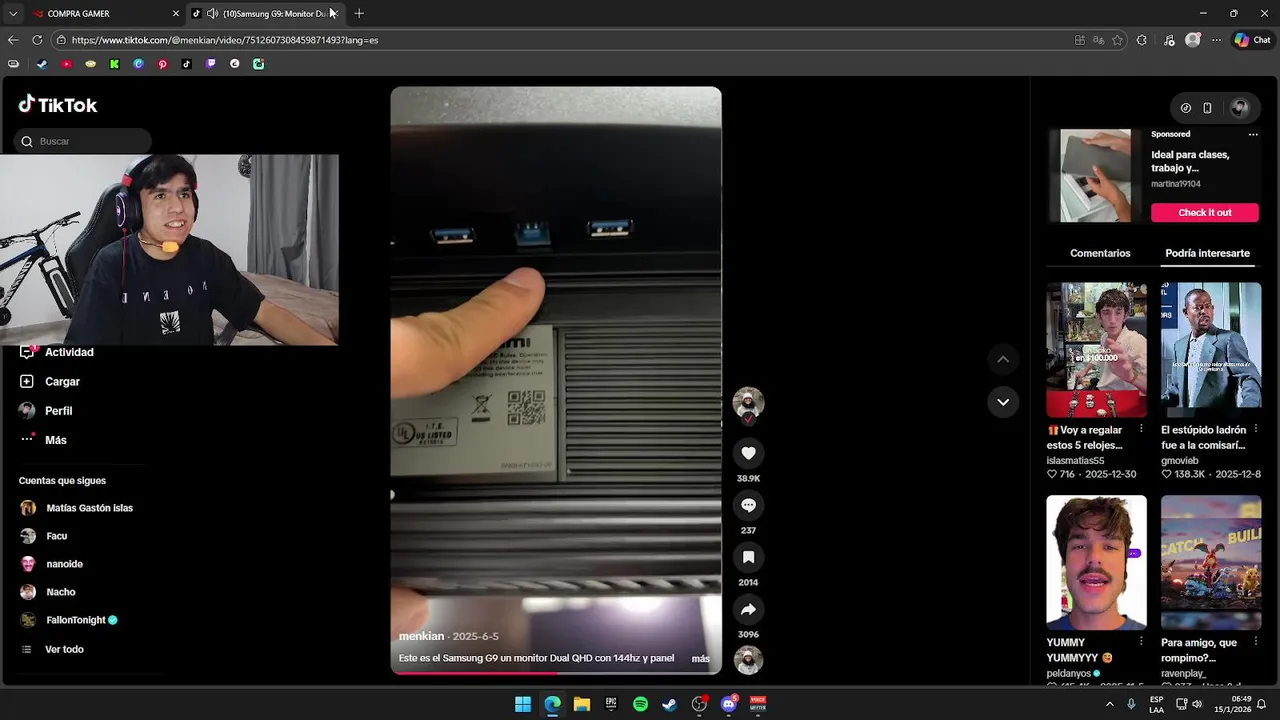Like the video with the heart icon

tap(748, 453)
